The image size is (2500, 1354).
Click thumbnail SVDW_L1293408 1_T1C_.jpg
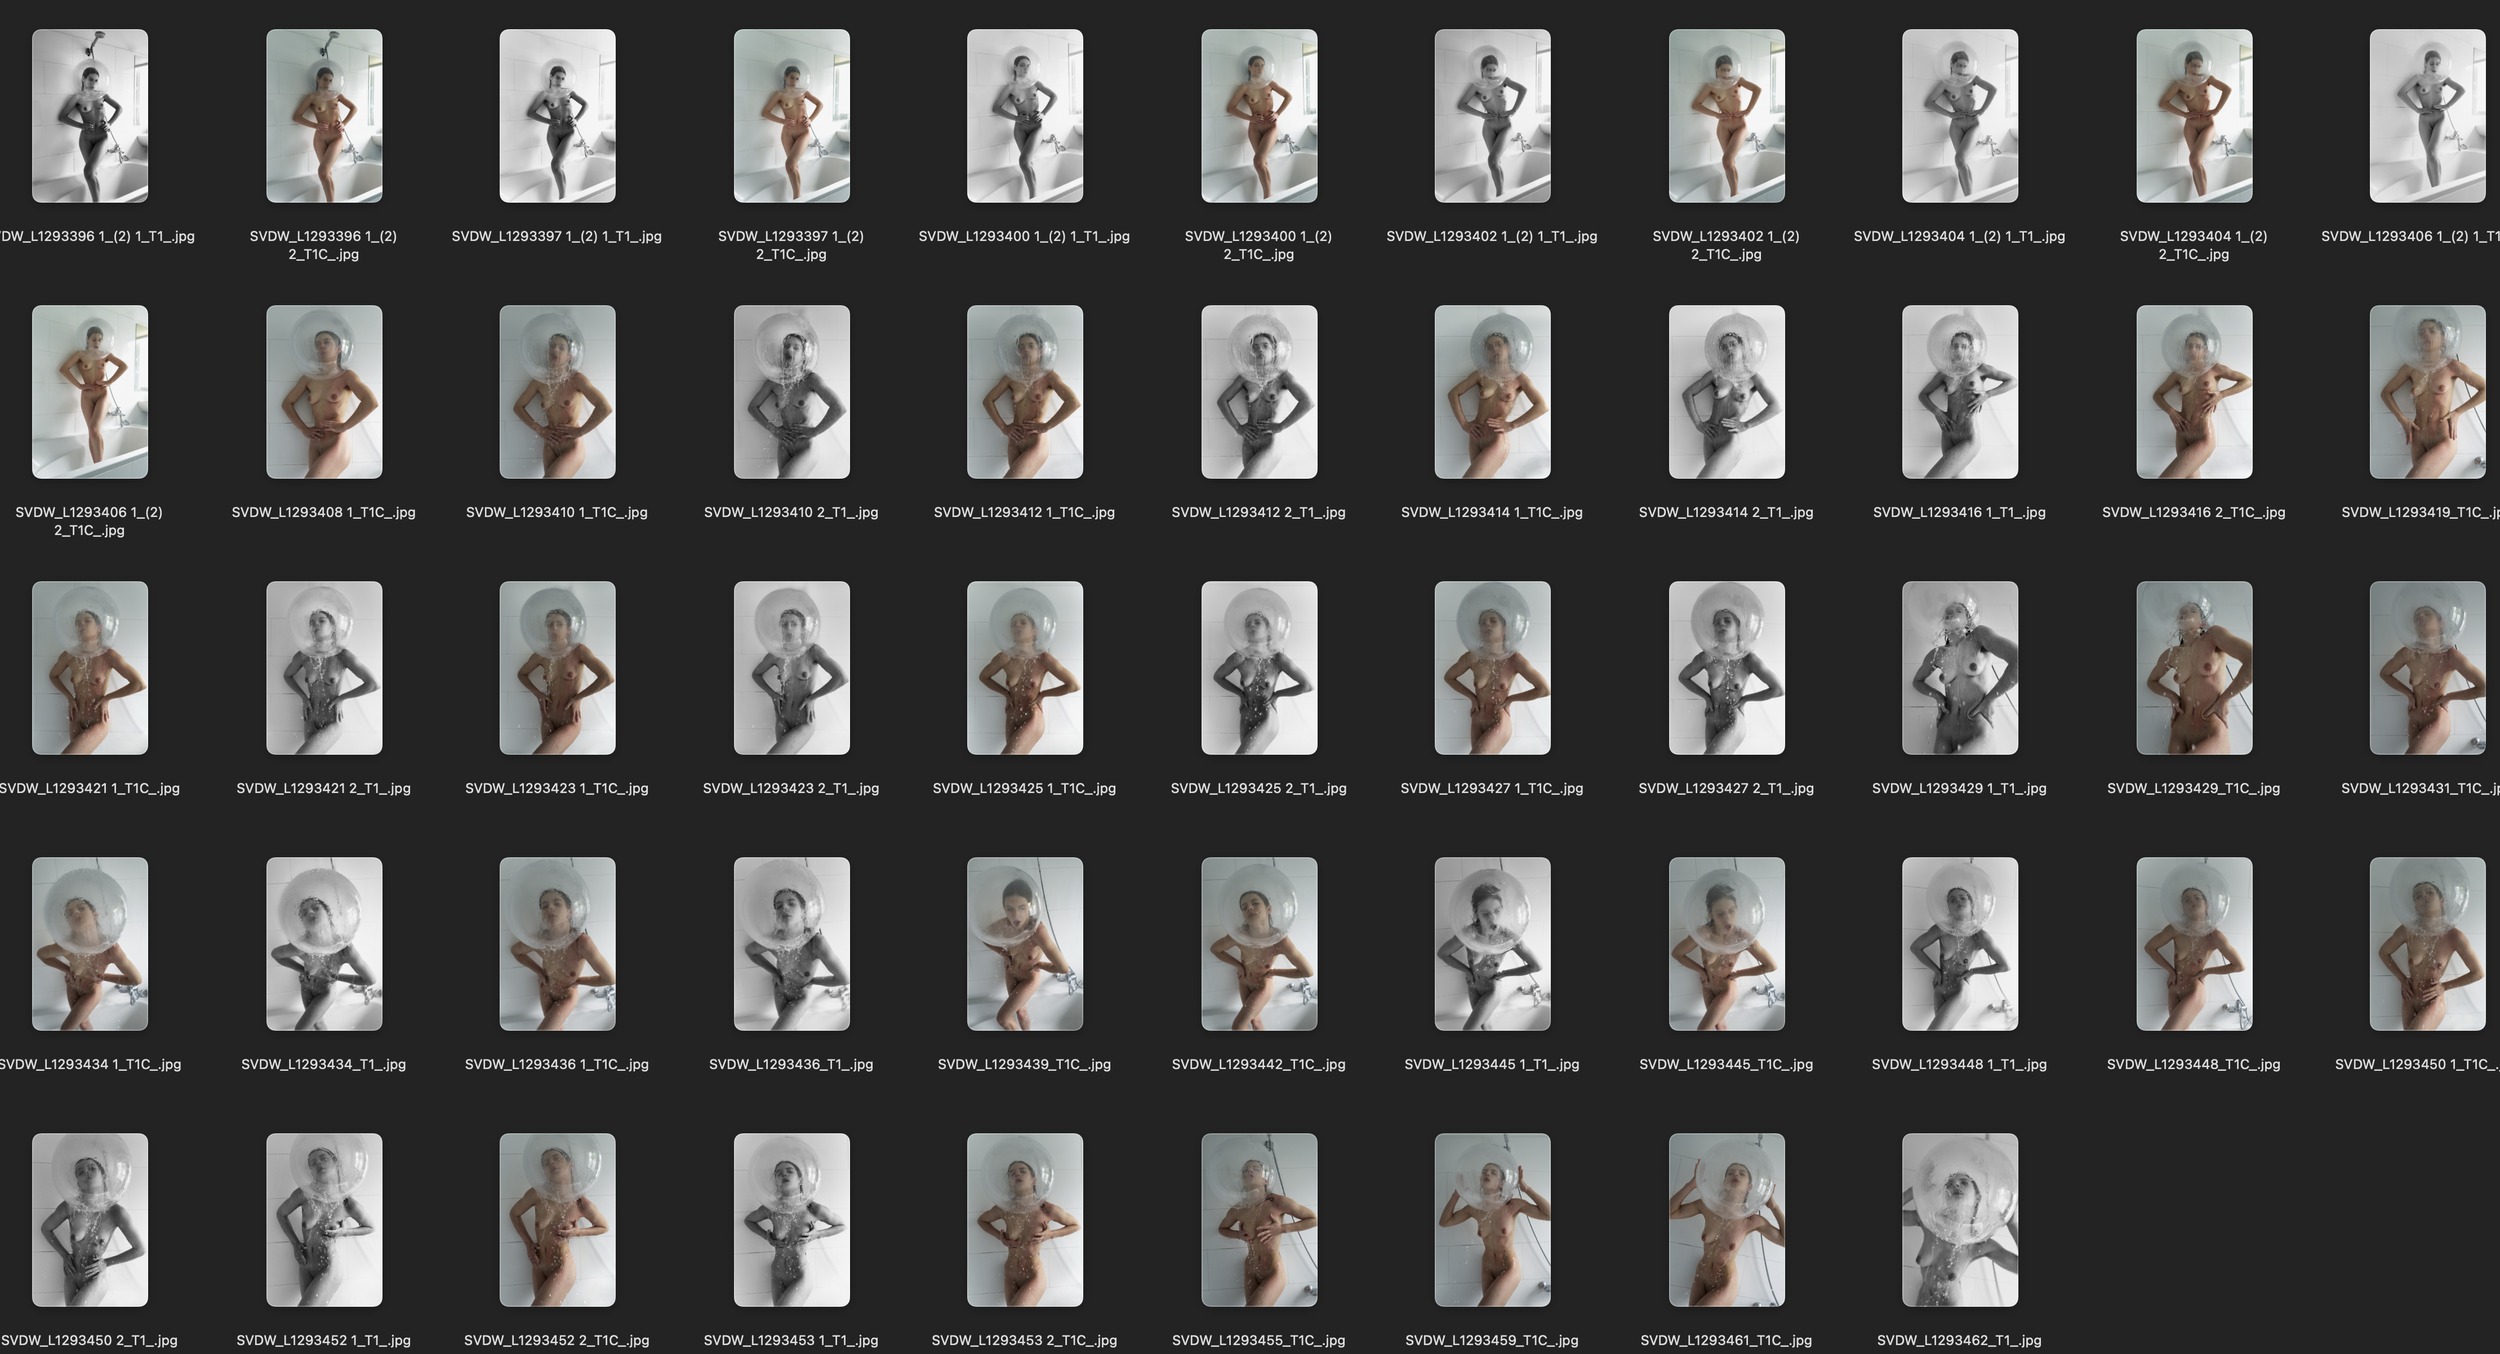pos(325,390)
